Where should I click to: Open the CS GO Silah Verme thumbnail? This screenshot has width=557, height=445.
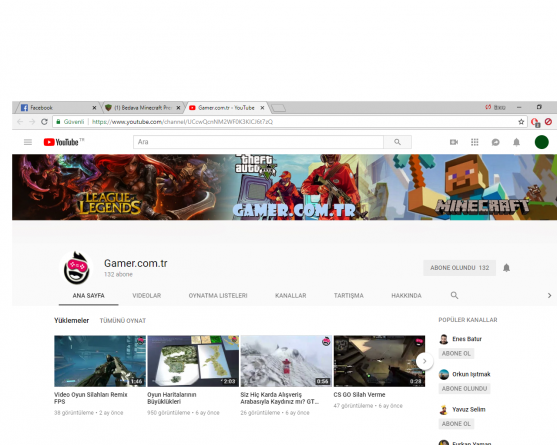[x=379, y=361]
